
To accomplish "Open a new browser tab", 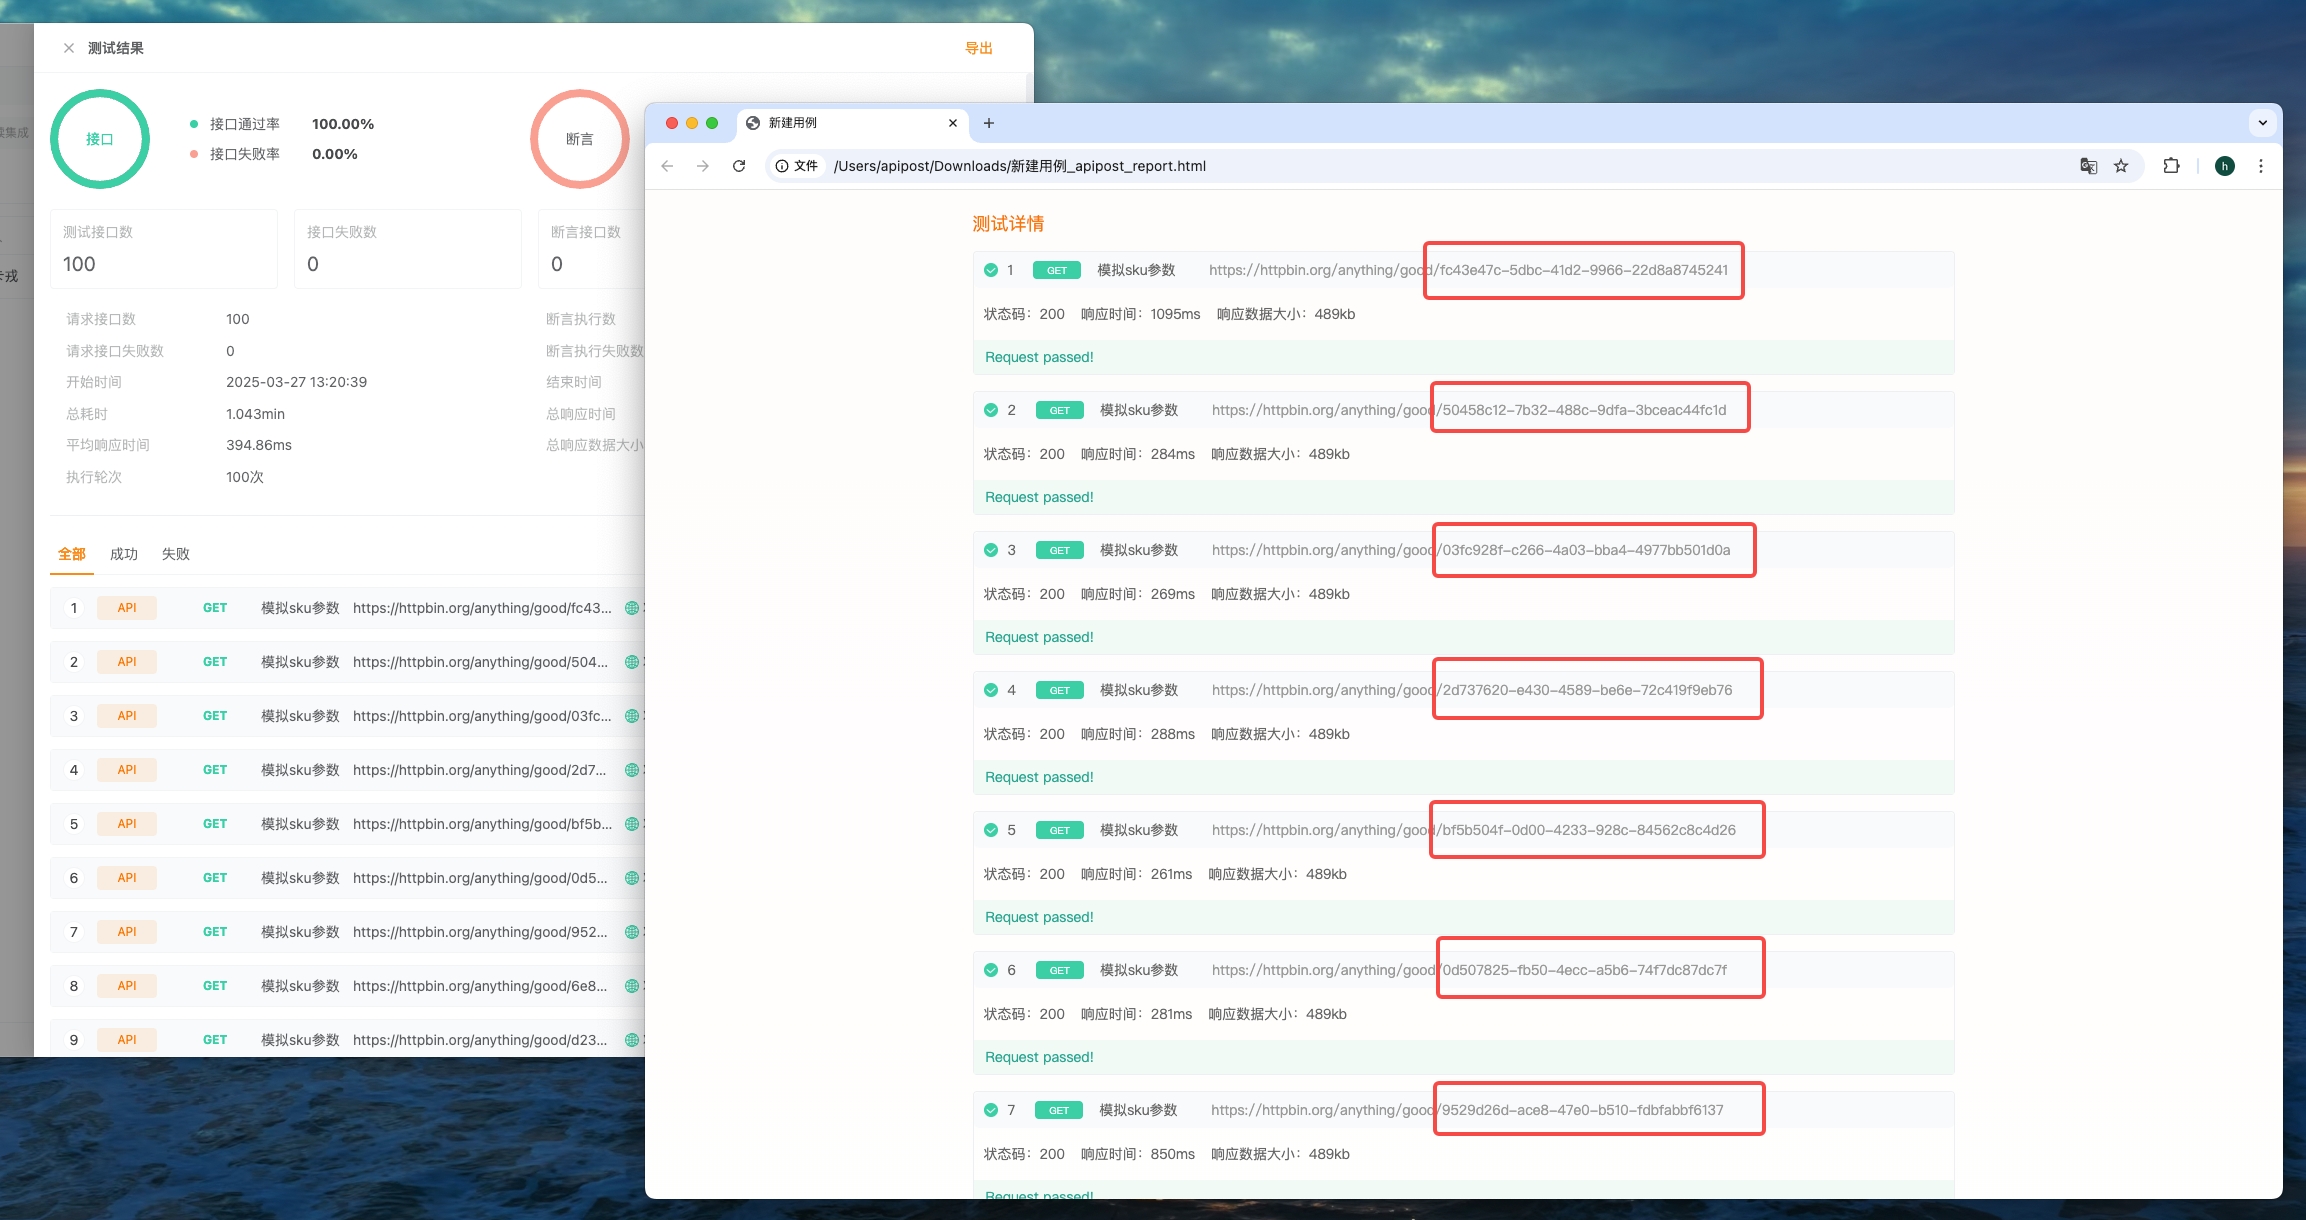I will (x=989, y=123).
